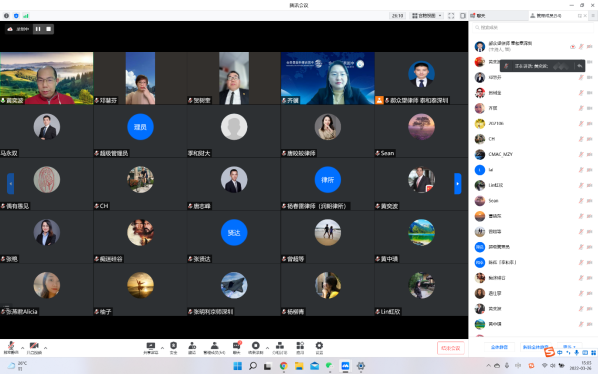The image size is (598, 374).
Task: Expand share screen options arrow
Action: 162,348
